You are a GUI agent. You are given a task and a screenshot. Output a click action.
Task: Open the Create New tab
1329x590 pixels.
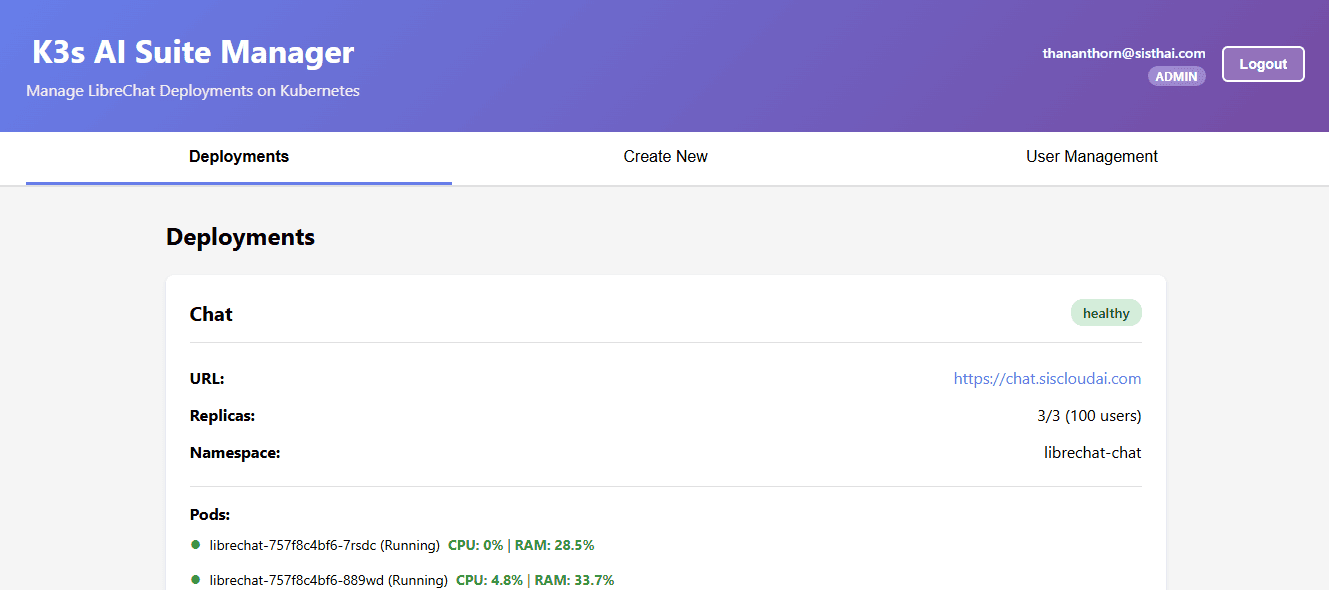click(665, 157)
